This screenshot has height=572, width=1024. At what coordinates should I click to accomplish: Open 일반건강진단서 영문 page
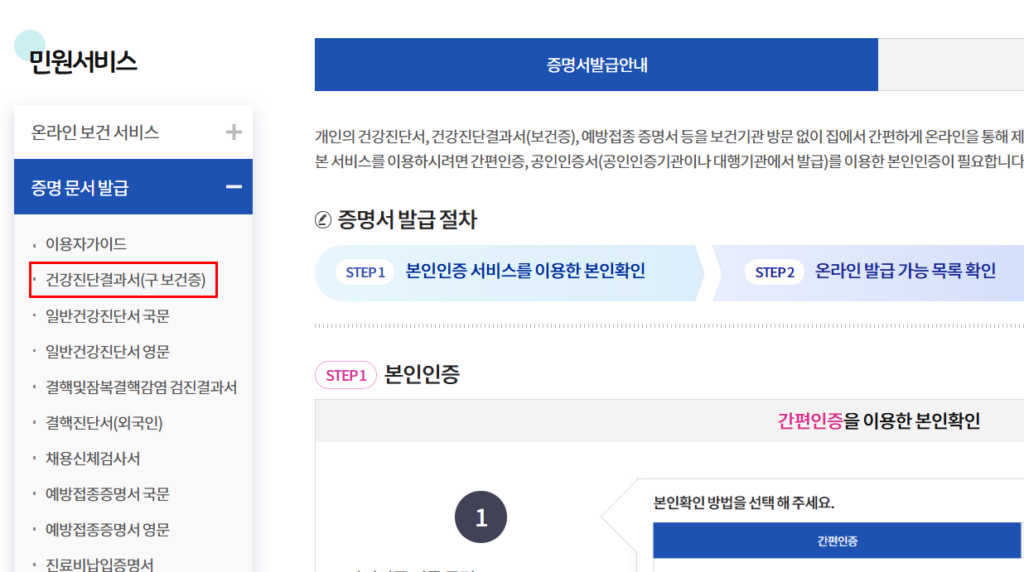[x=107, y=351]
